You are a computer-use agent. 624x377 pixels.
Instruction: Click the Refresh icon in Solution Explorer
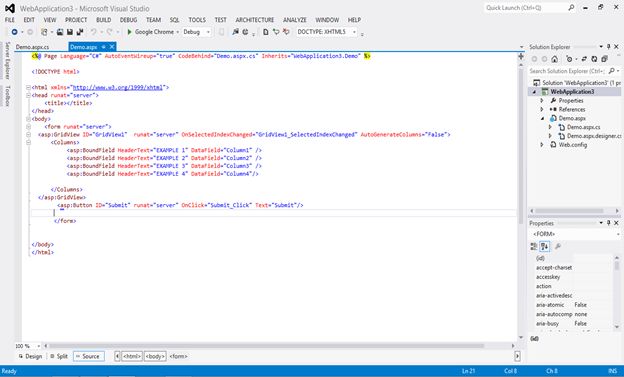click(594, 59)
